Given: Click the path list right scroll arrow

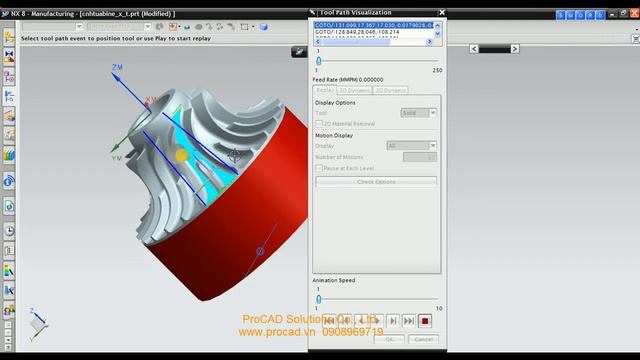Looking at the screenshot, I should click(x=429, y=42).
